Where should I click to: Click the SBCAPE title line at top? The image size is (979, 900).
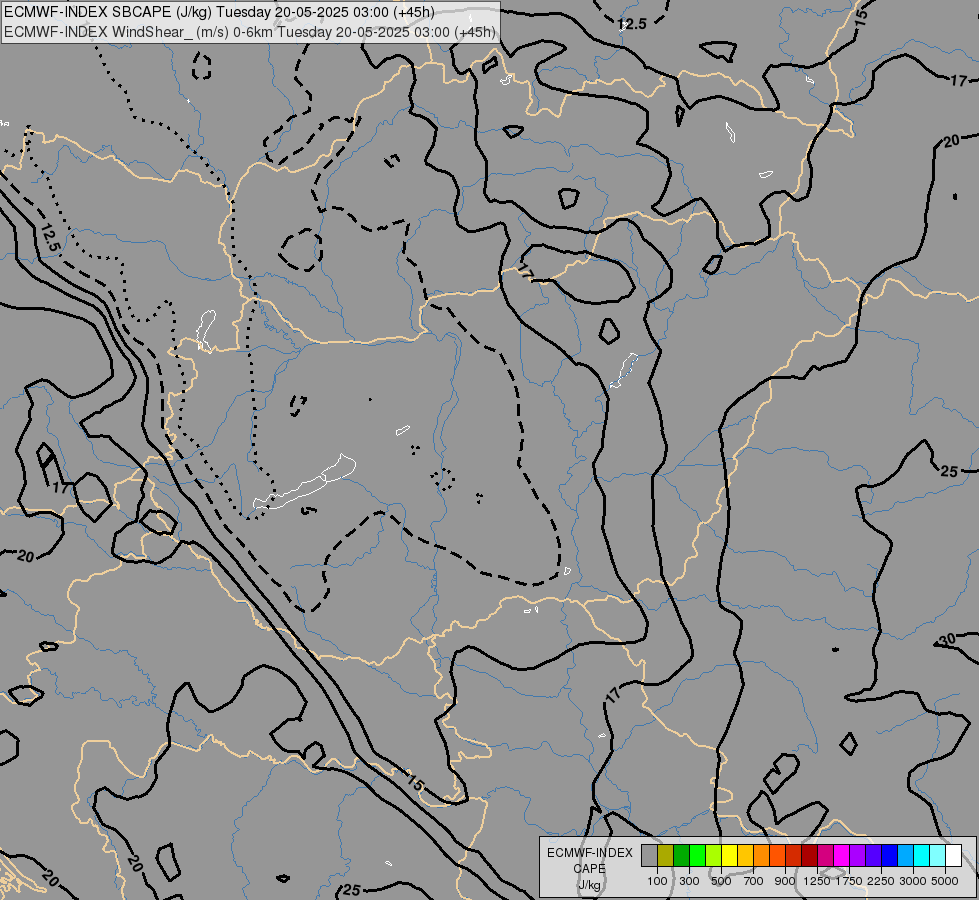[x=219, y=12]
